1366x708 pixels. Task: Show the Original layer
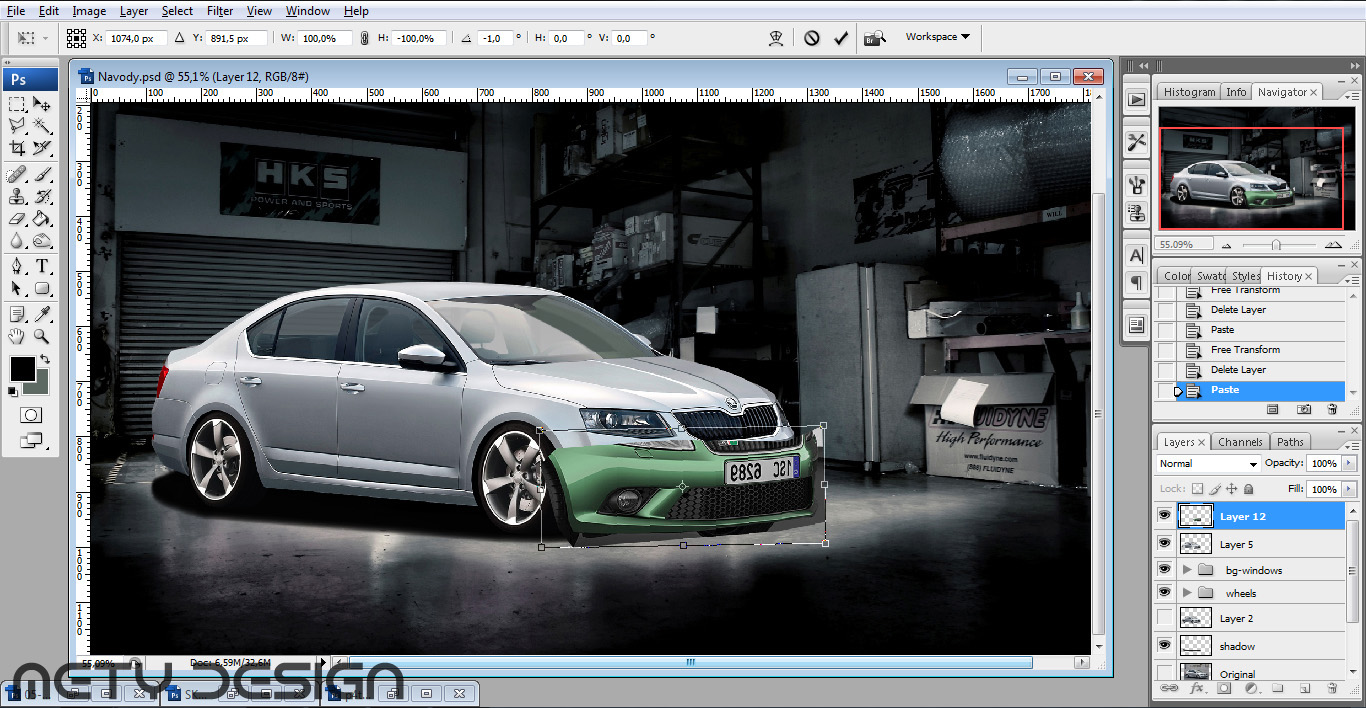coord(1164,673)
